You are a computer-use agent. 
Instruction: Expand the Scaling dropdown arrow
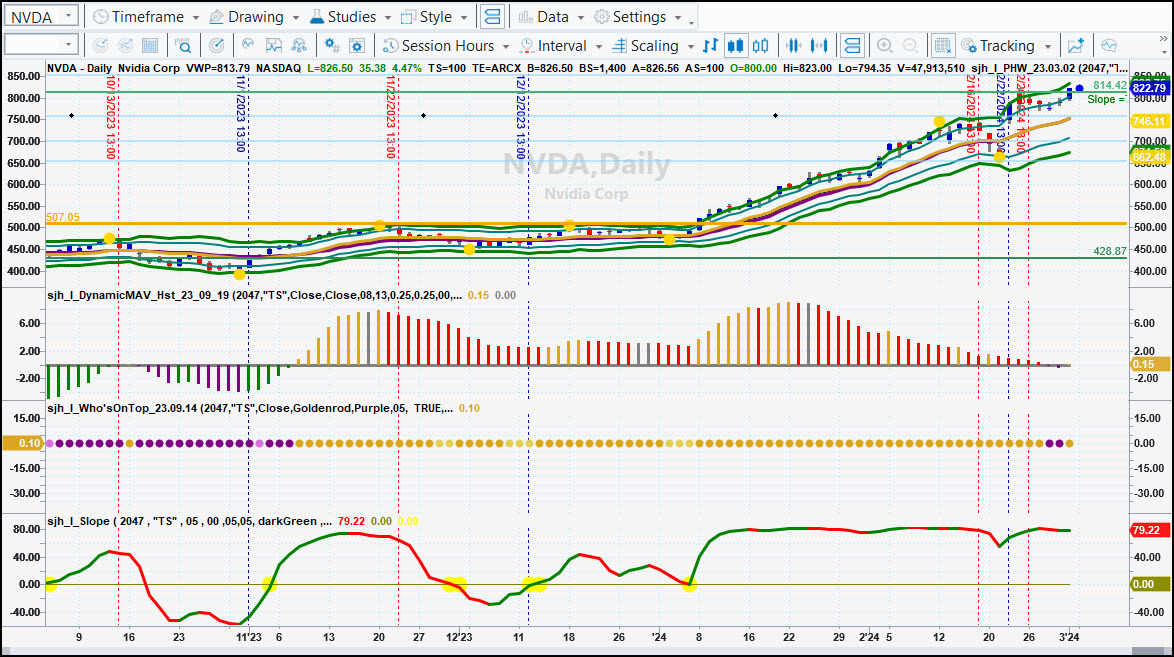(x=690, y=46)
